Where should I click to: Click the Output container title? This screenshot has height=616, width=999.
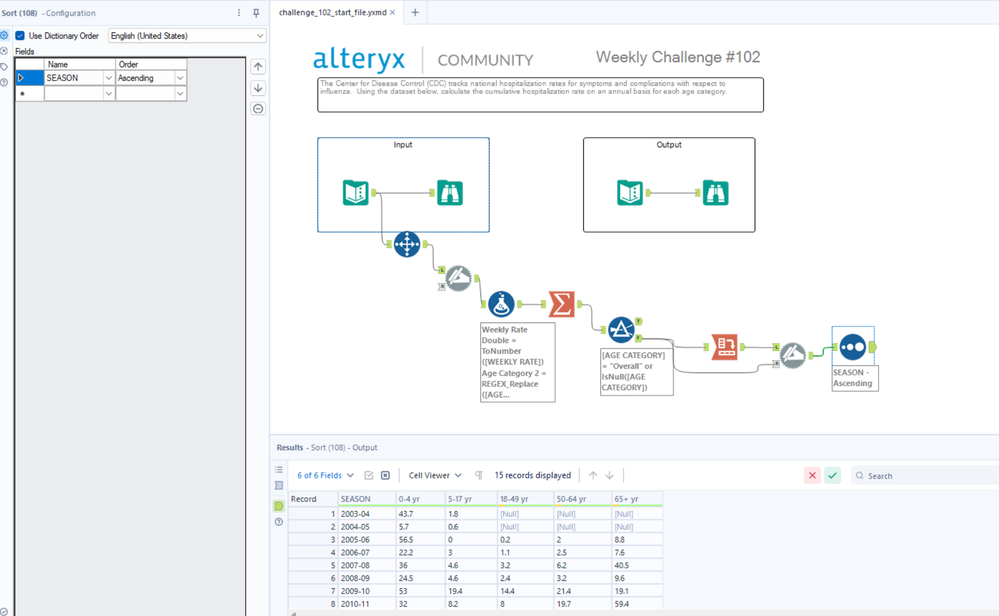point(669,145)
